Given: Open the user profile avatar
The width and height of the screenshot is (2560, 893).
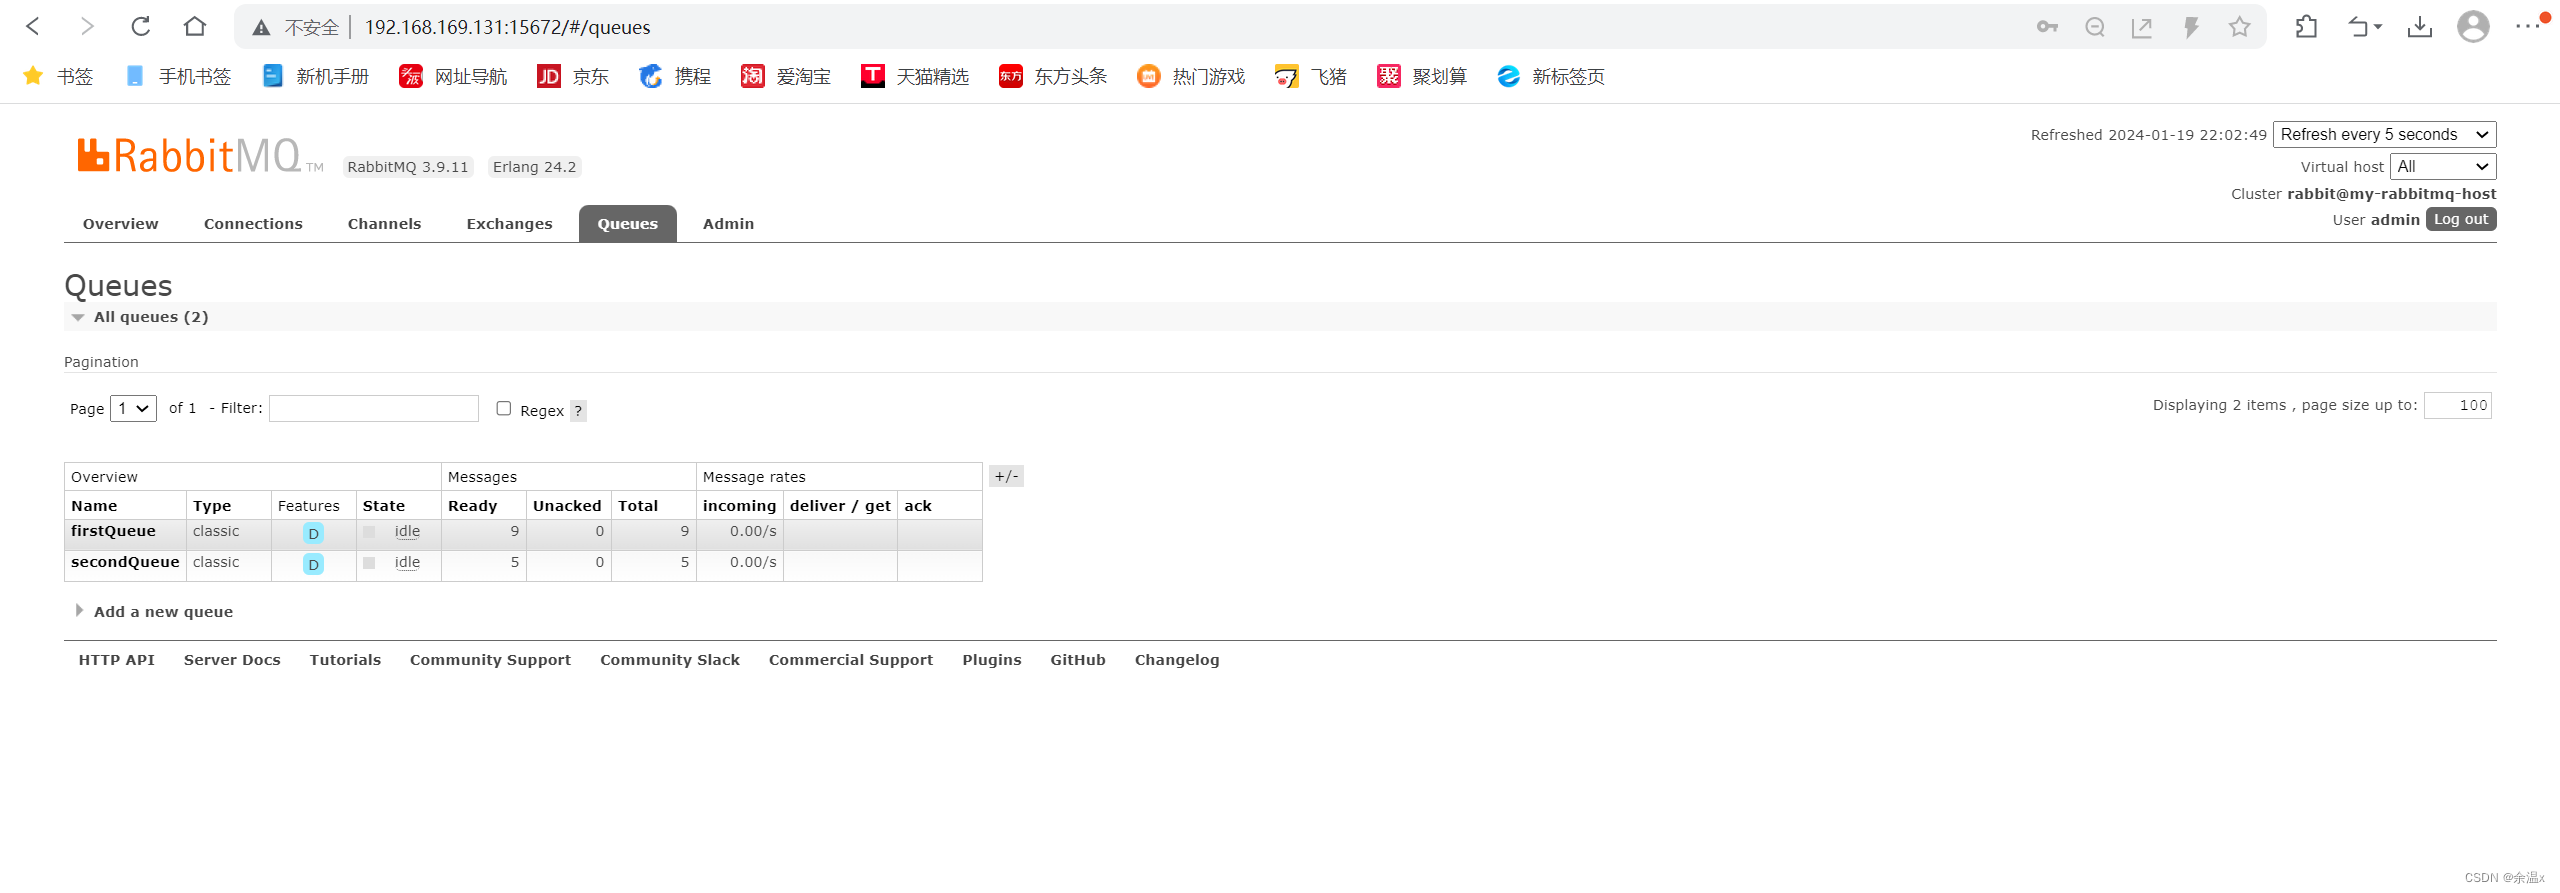Looking at the screenshot, I should tap(2473, 26).
